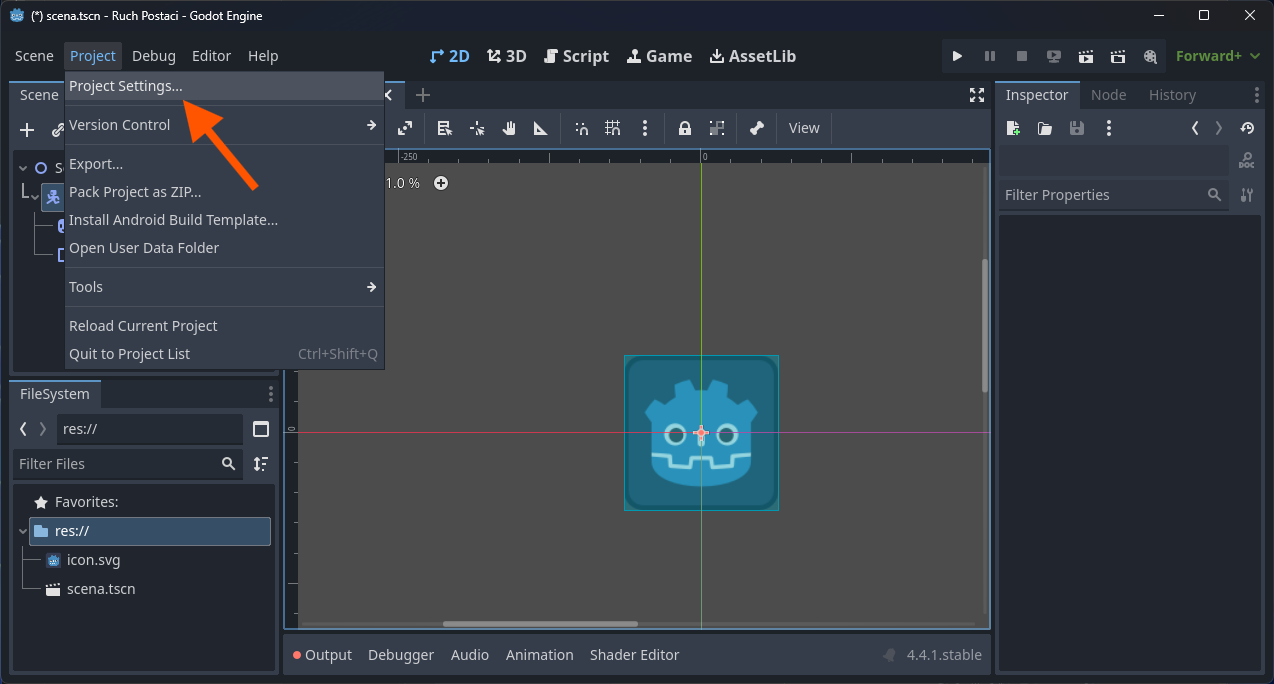
Task: Switch to the Inspector tab
Action: 1037,95
